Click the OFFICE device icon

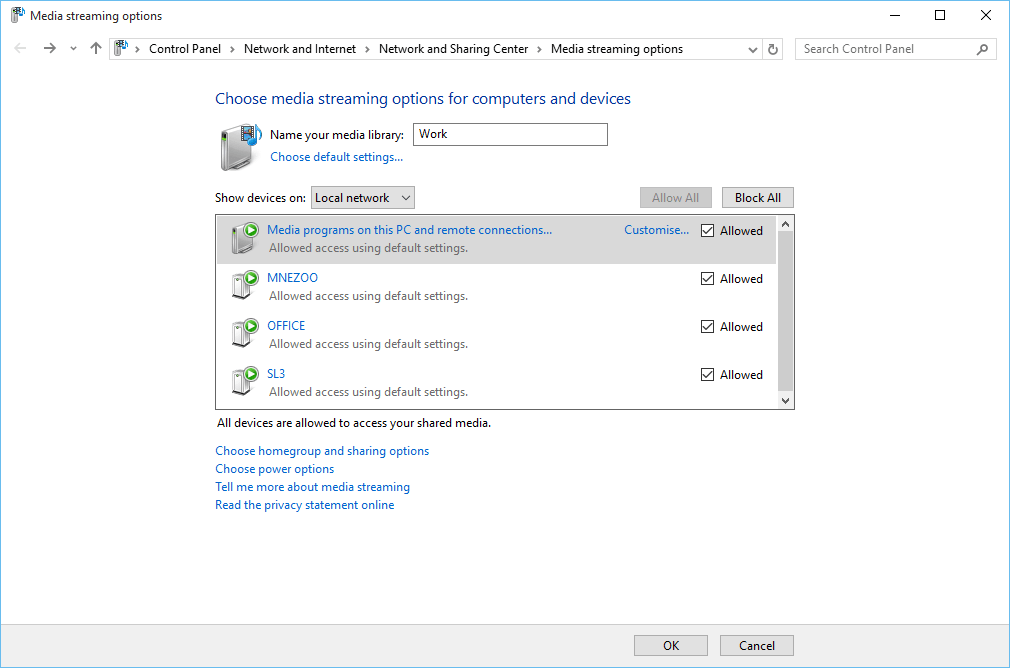pos(245,334)
